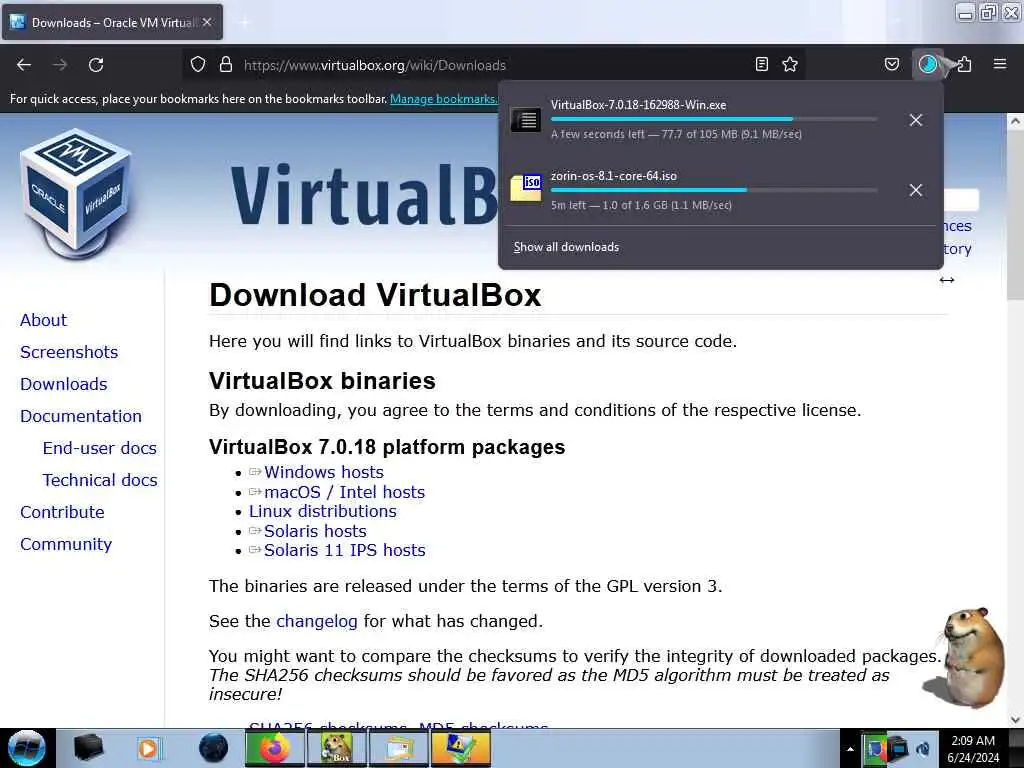Open the Downloads sidebar link
This screenshot has width=1024, height=768.
pyautogui.click(x=63, y=384)
